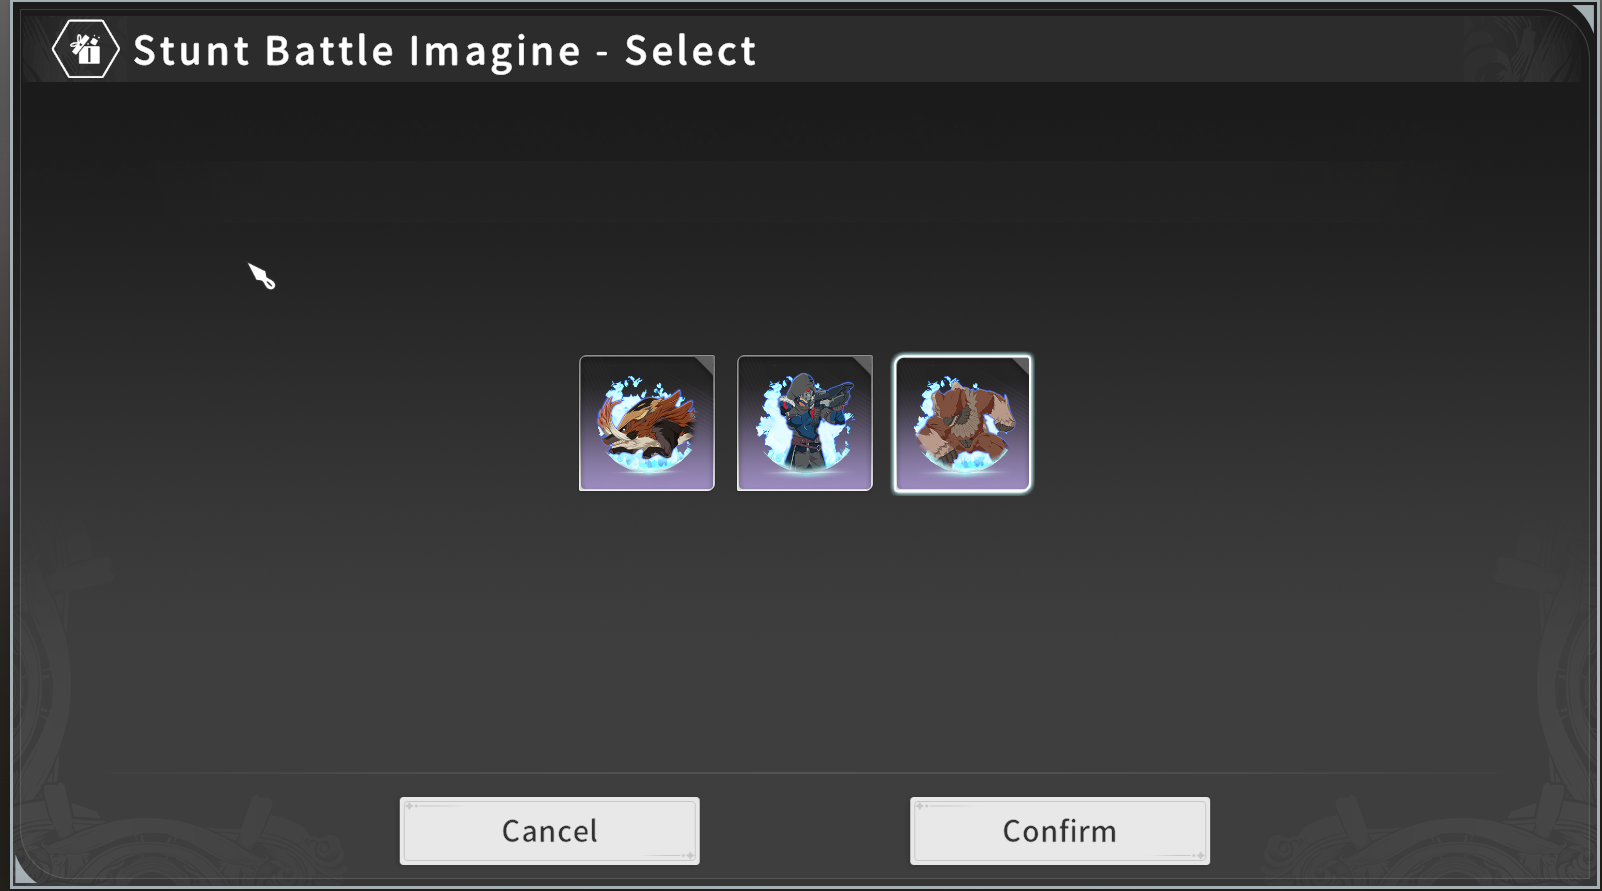Cancel the Imagine selection dialog

[550, 831]
